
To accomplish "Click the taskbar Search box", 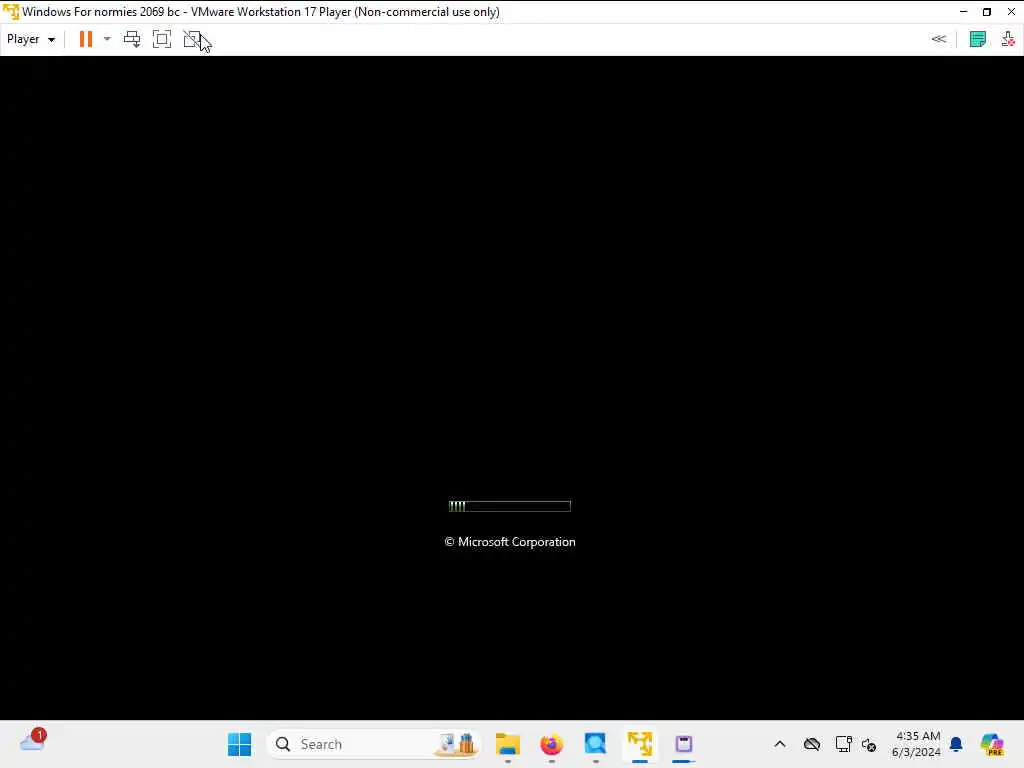I will 374,744.
